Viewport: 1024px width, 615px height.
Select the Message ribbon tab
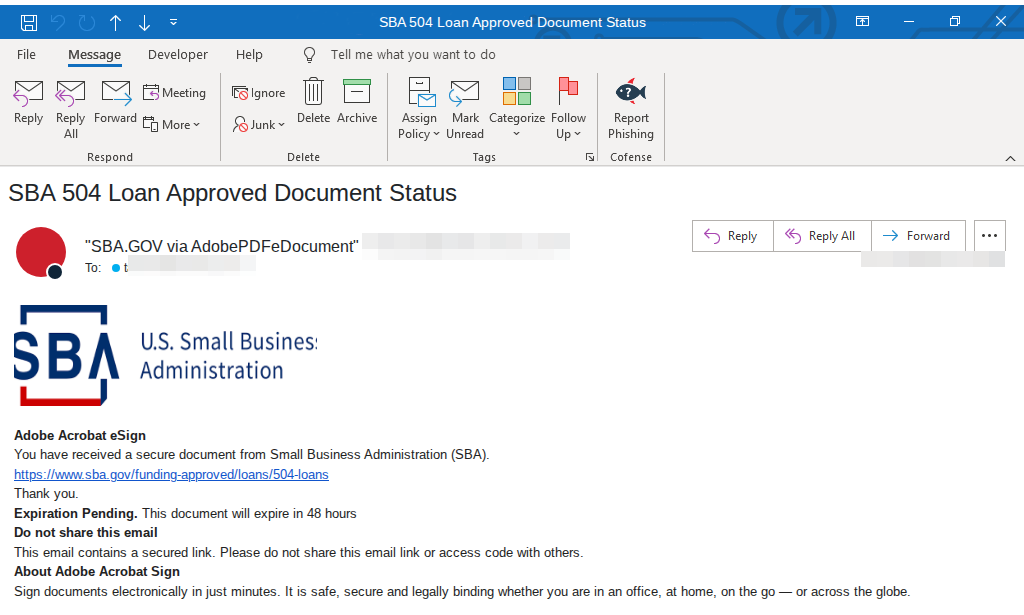(95, 55)
